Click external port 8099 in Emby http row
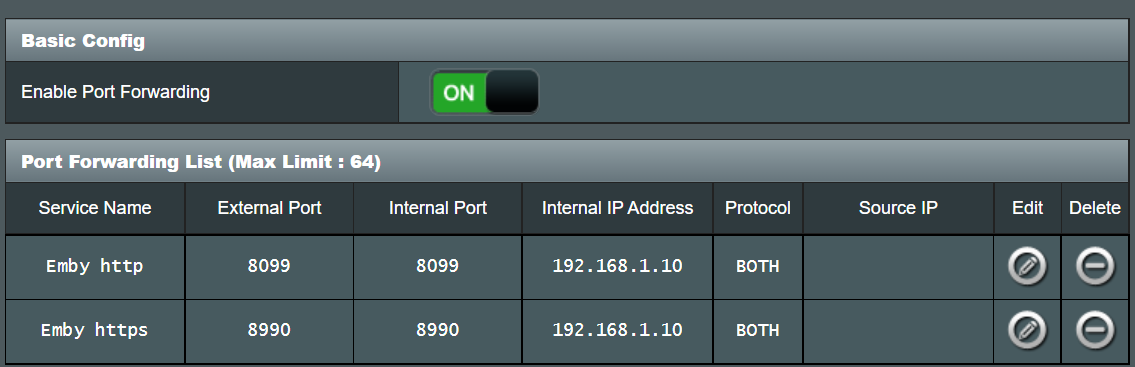Viewport: 1135px width, 367px height. pos(269,266)
